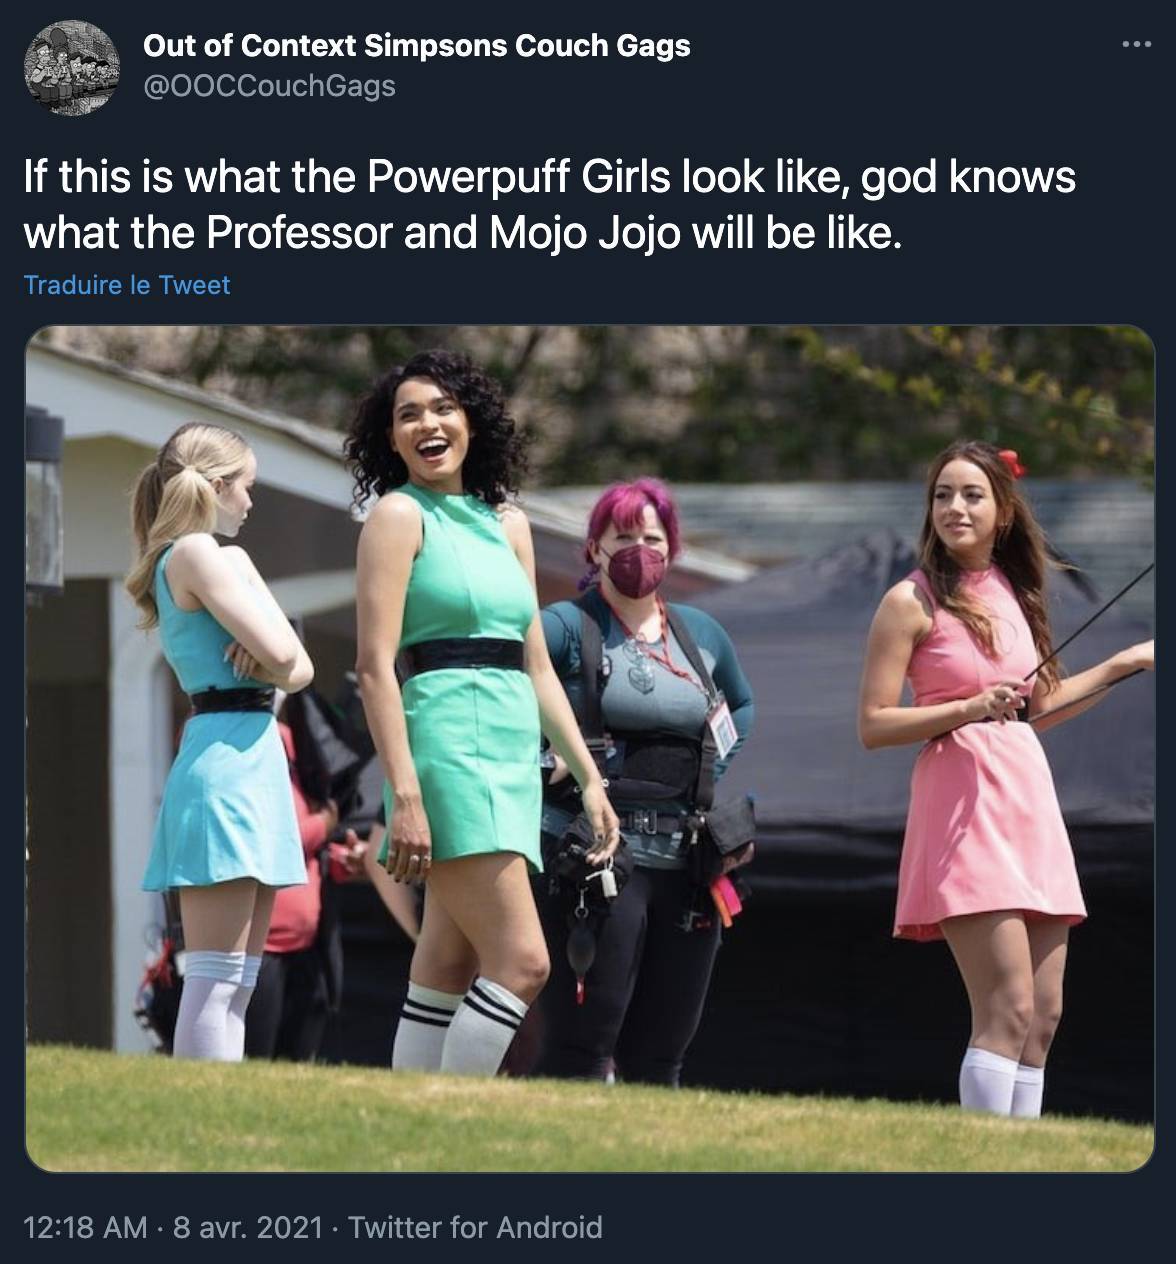Click the black-striped white knee socks

coord(458,1025)
